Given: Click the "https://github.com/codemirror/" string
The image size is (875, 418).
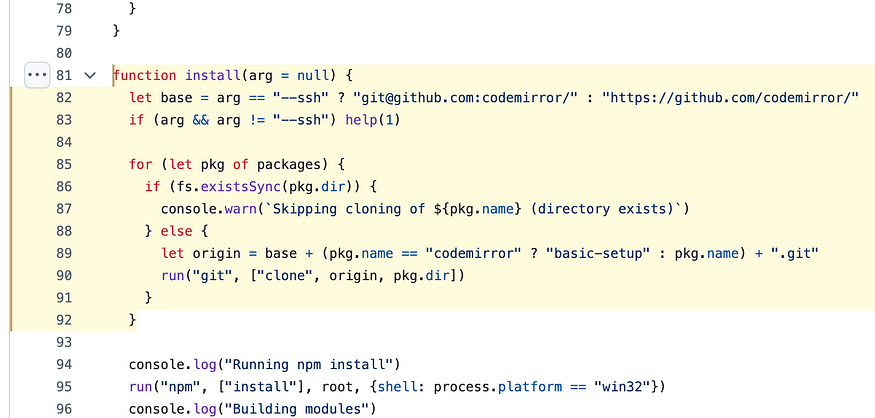Looking at the screenshot, I should tap(730, 98).
